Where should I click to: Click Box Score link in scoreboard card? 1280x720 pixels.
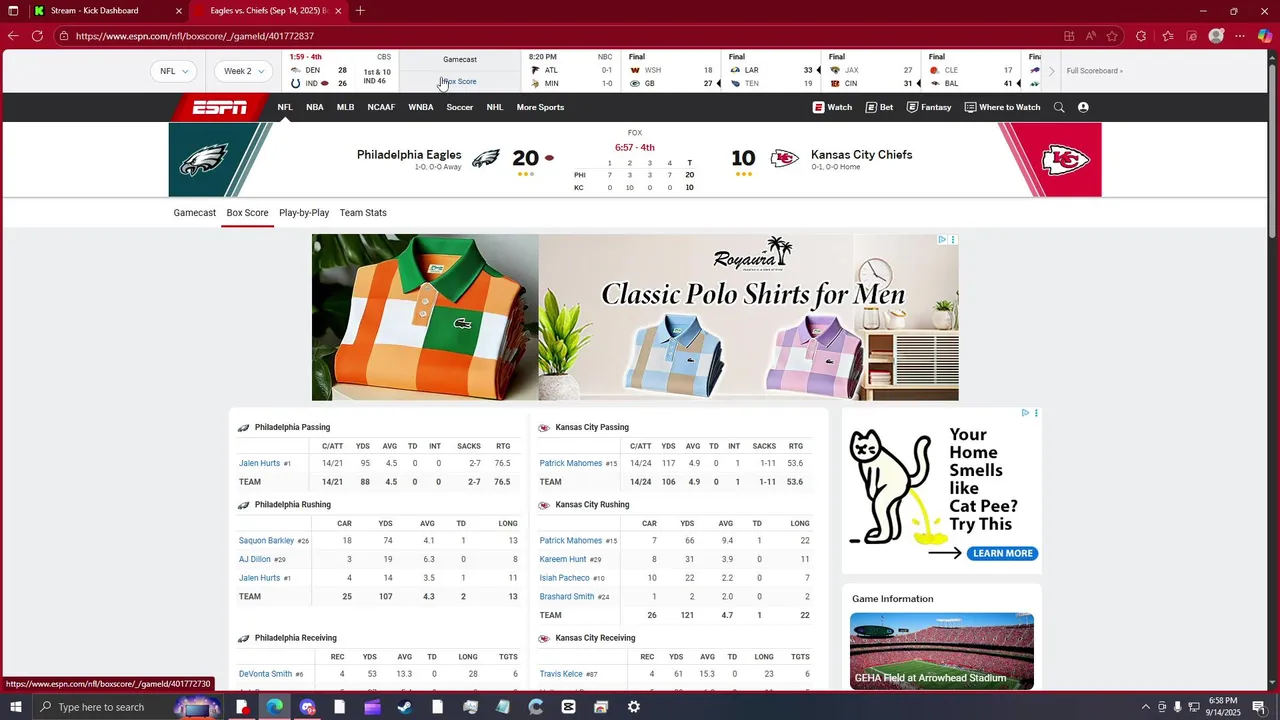[x=460, y=82]
